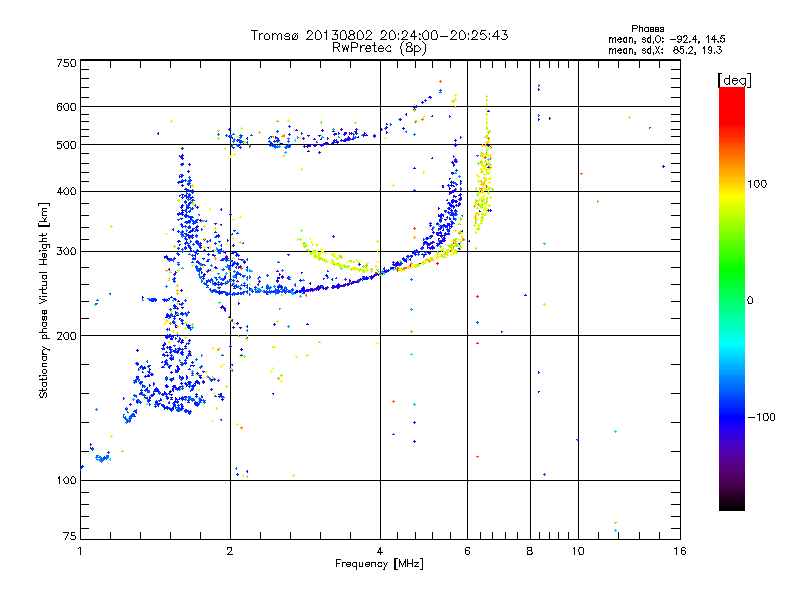
Task: Click the y-axis tick label "600"
Action: point(66,107)
